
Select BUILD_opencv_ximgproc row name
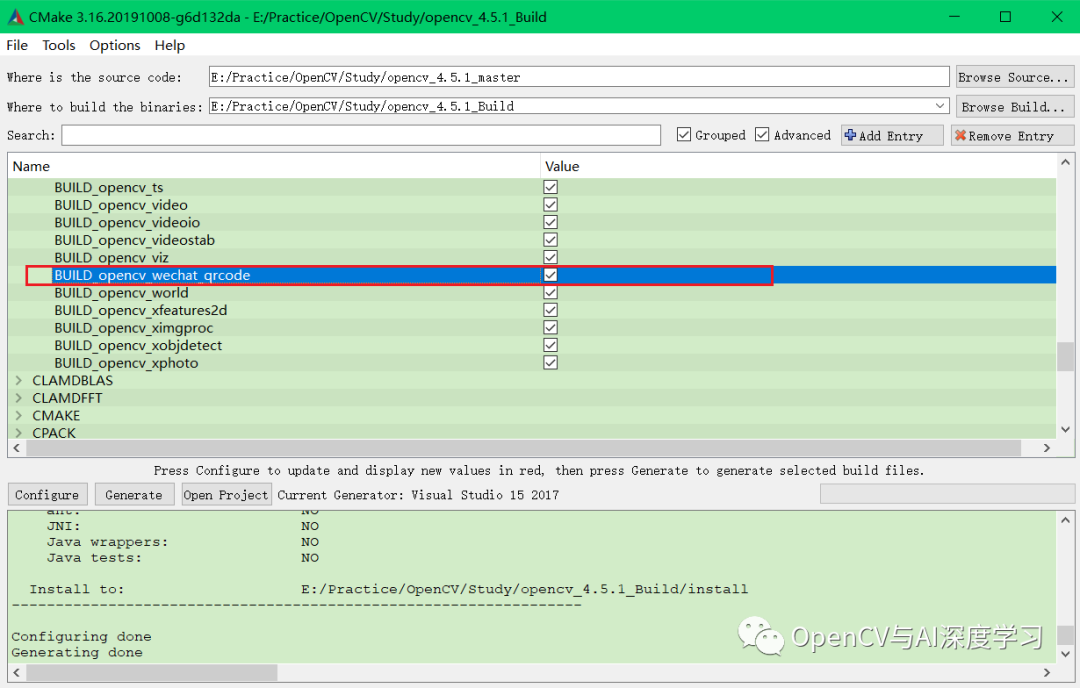pyautogui.click(x=134, y=328)
